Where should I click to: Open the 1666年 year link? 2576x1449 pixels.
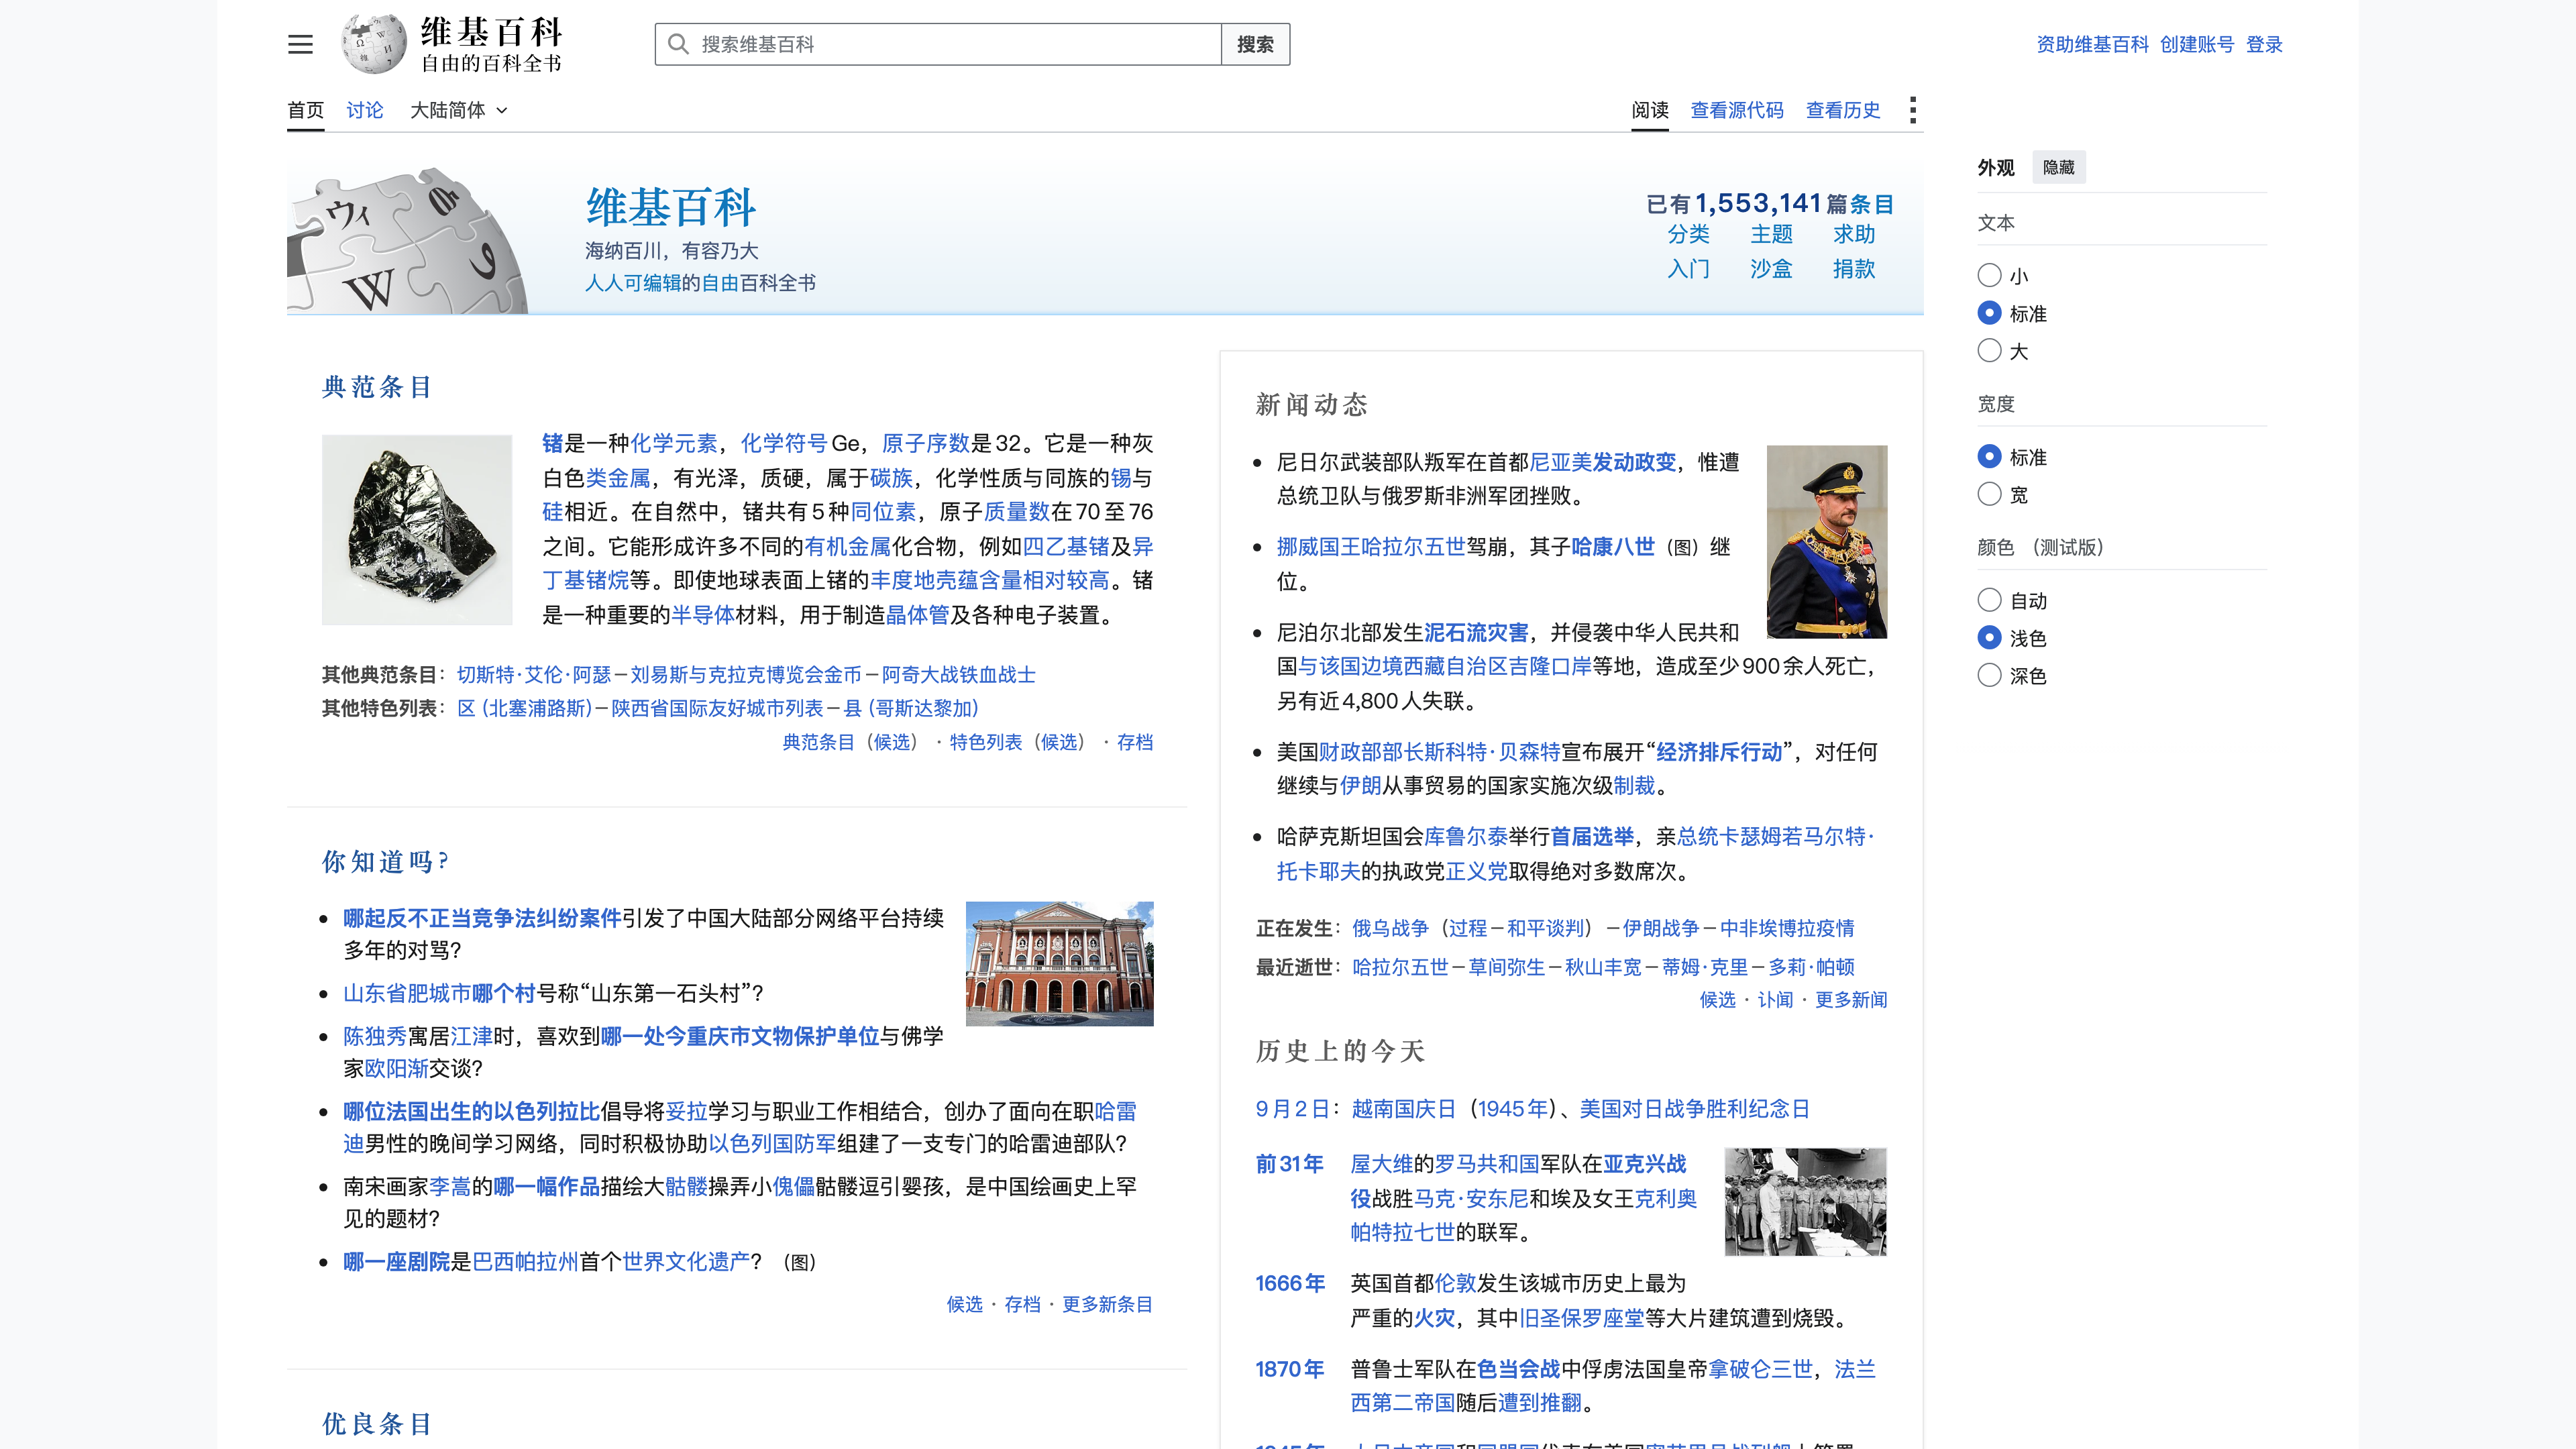click(1290, 1283)
